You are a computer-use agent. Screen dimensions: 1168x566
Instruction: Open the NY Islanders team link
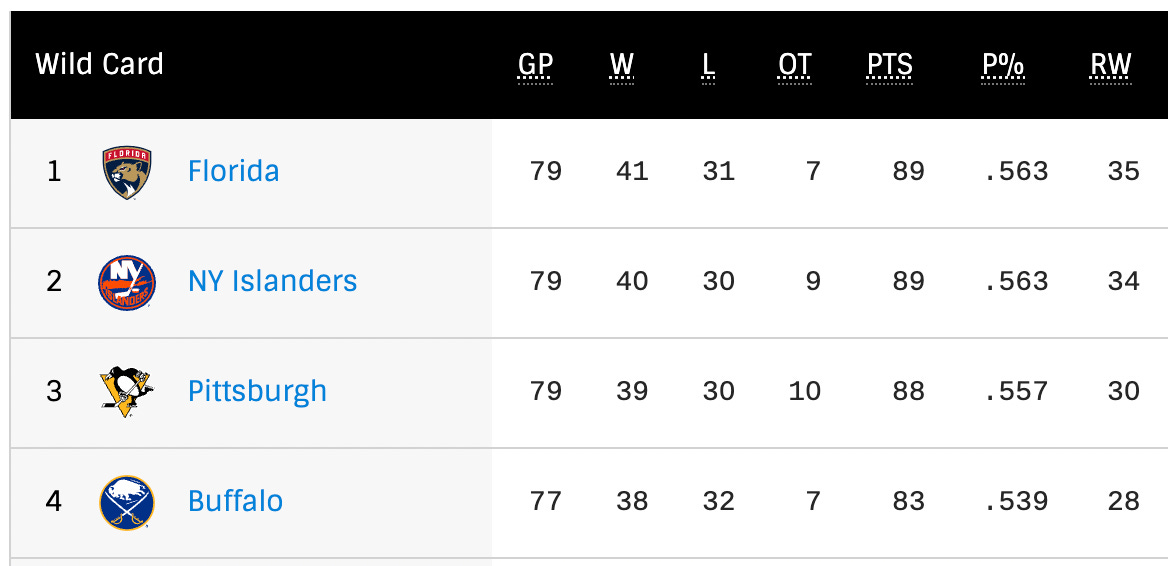pos(273,281)
